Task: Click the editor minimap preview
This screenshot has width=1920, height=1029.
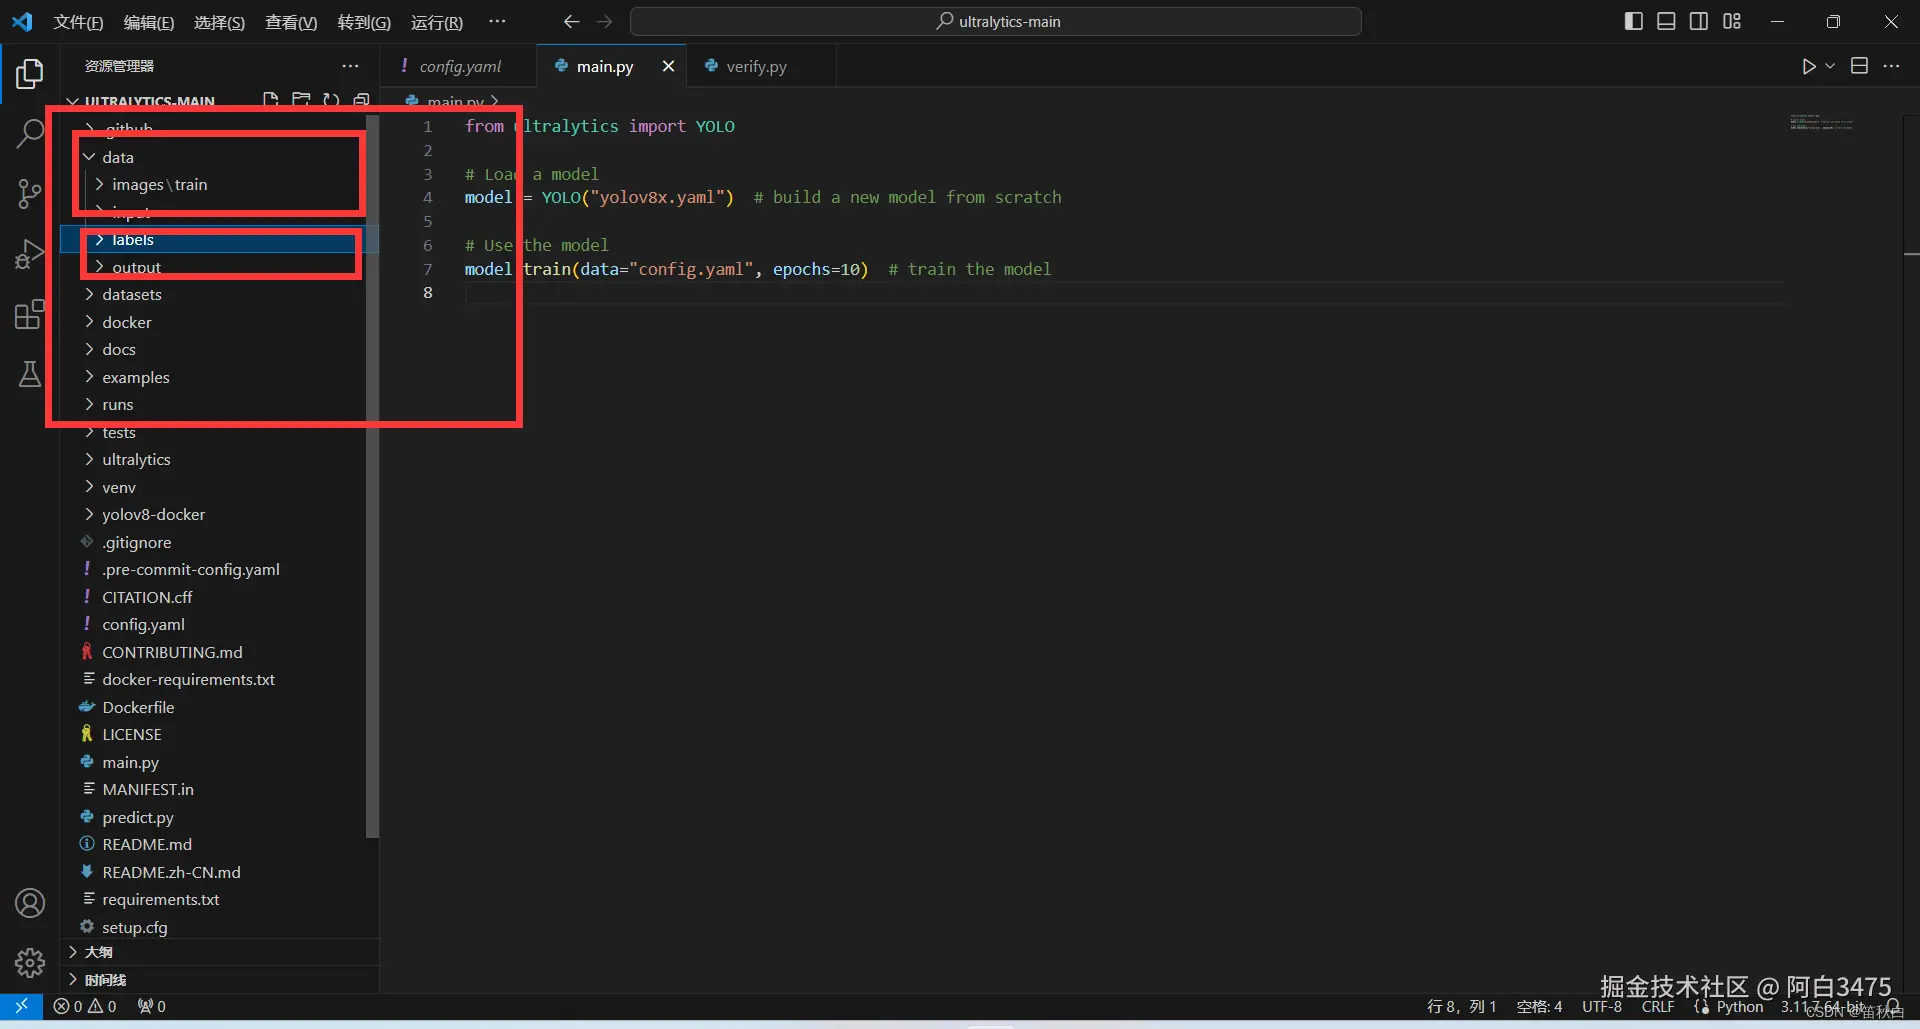Action: [x=1822, y=123]
